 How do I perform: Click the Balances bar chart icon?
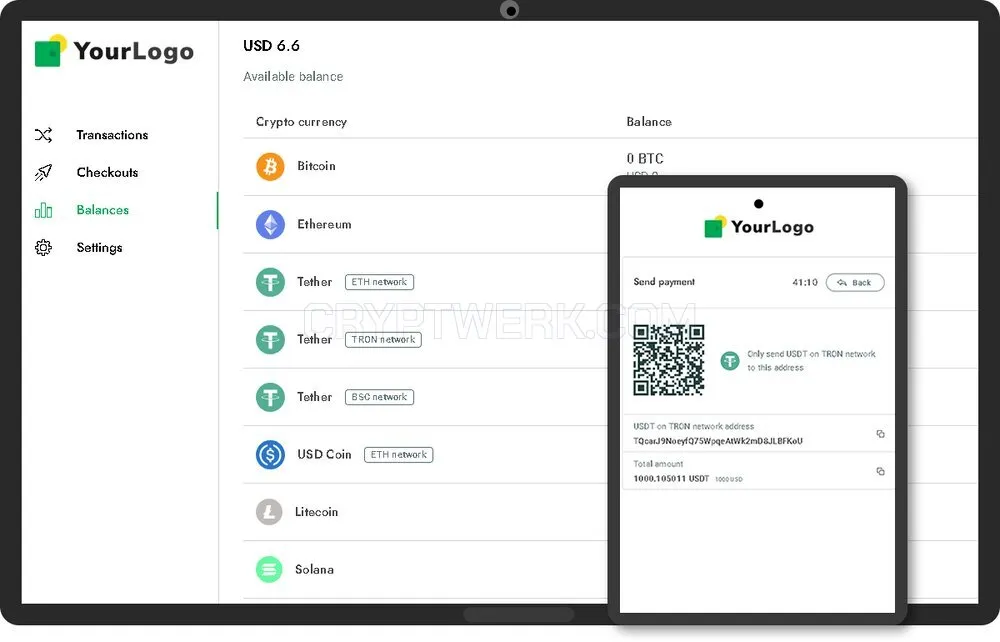coord(43,210)
